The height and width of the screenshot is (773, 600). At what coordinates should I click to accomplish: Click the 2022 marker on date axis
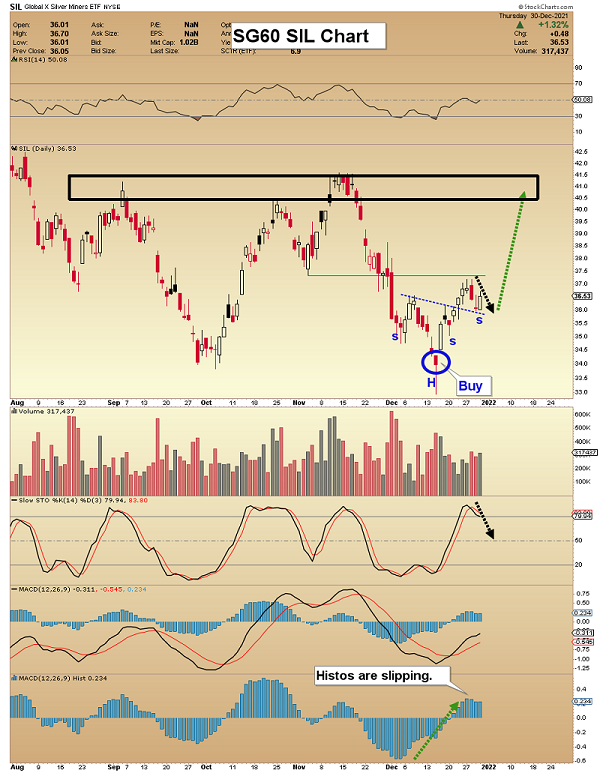(488, 402)
